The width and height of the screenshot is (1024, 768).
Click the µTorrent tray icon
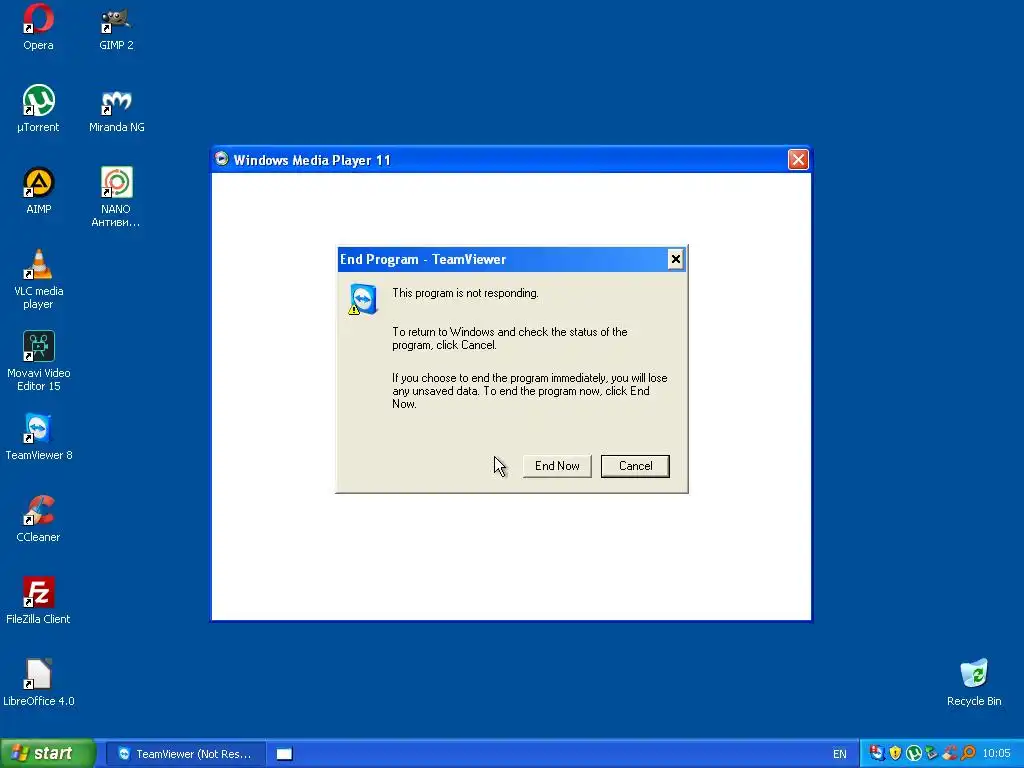click(x=914, y=753)
